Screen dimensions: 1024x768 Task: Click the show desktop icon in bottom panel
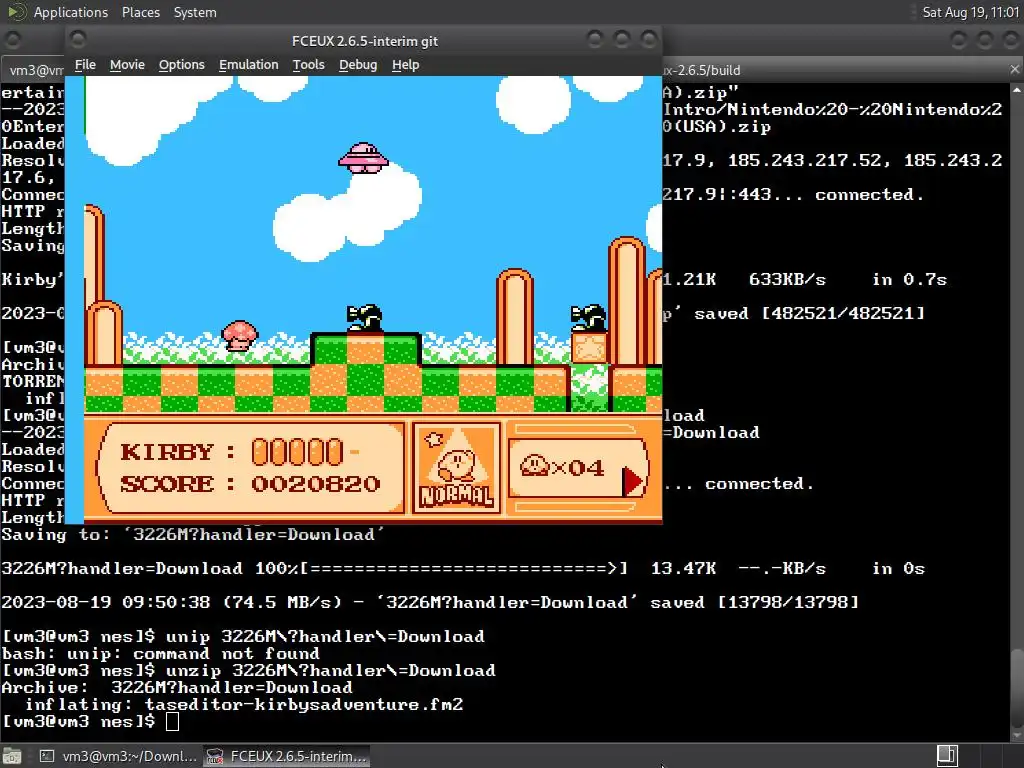[12, 756]
